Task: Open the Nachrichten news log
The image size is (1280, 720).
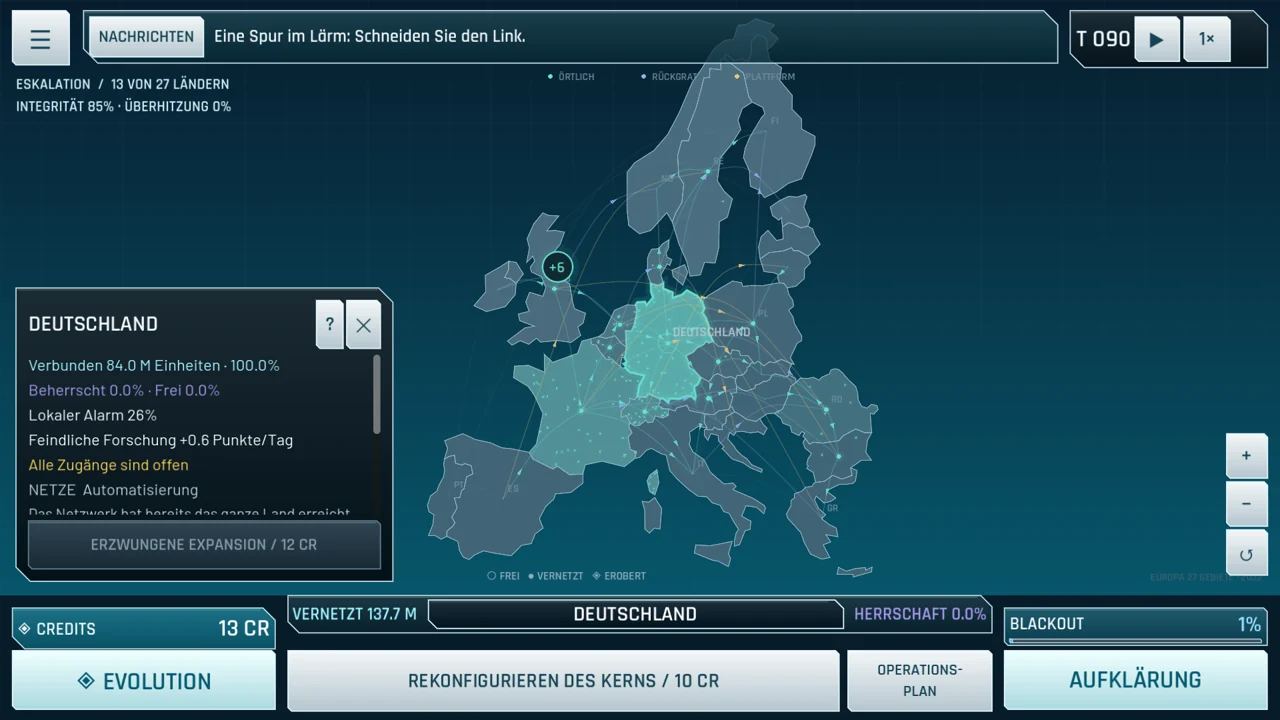Action: (x=146, y=37)
